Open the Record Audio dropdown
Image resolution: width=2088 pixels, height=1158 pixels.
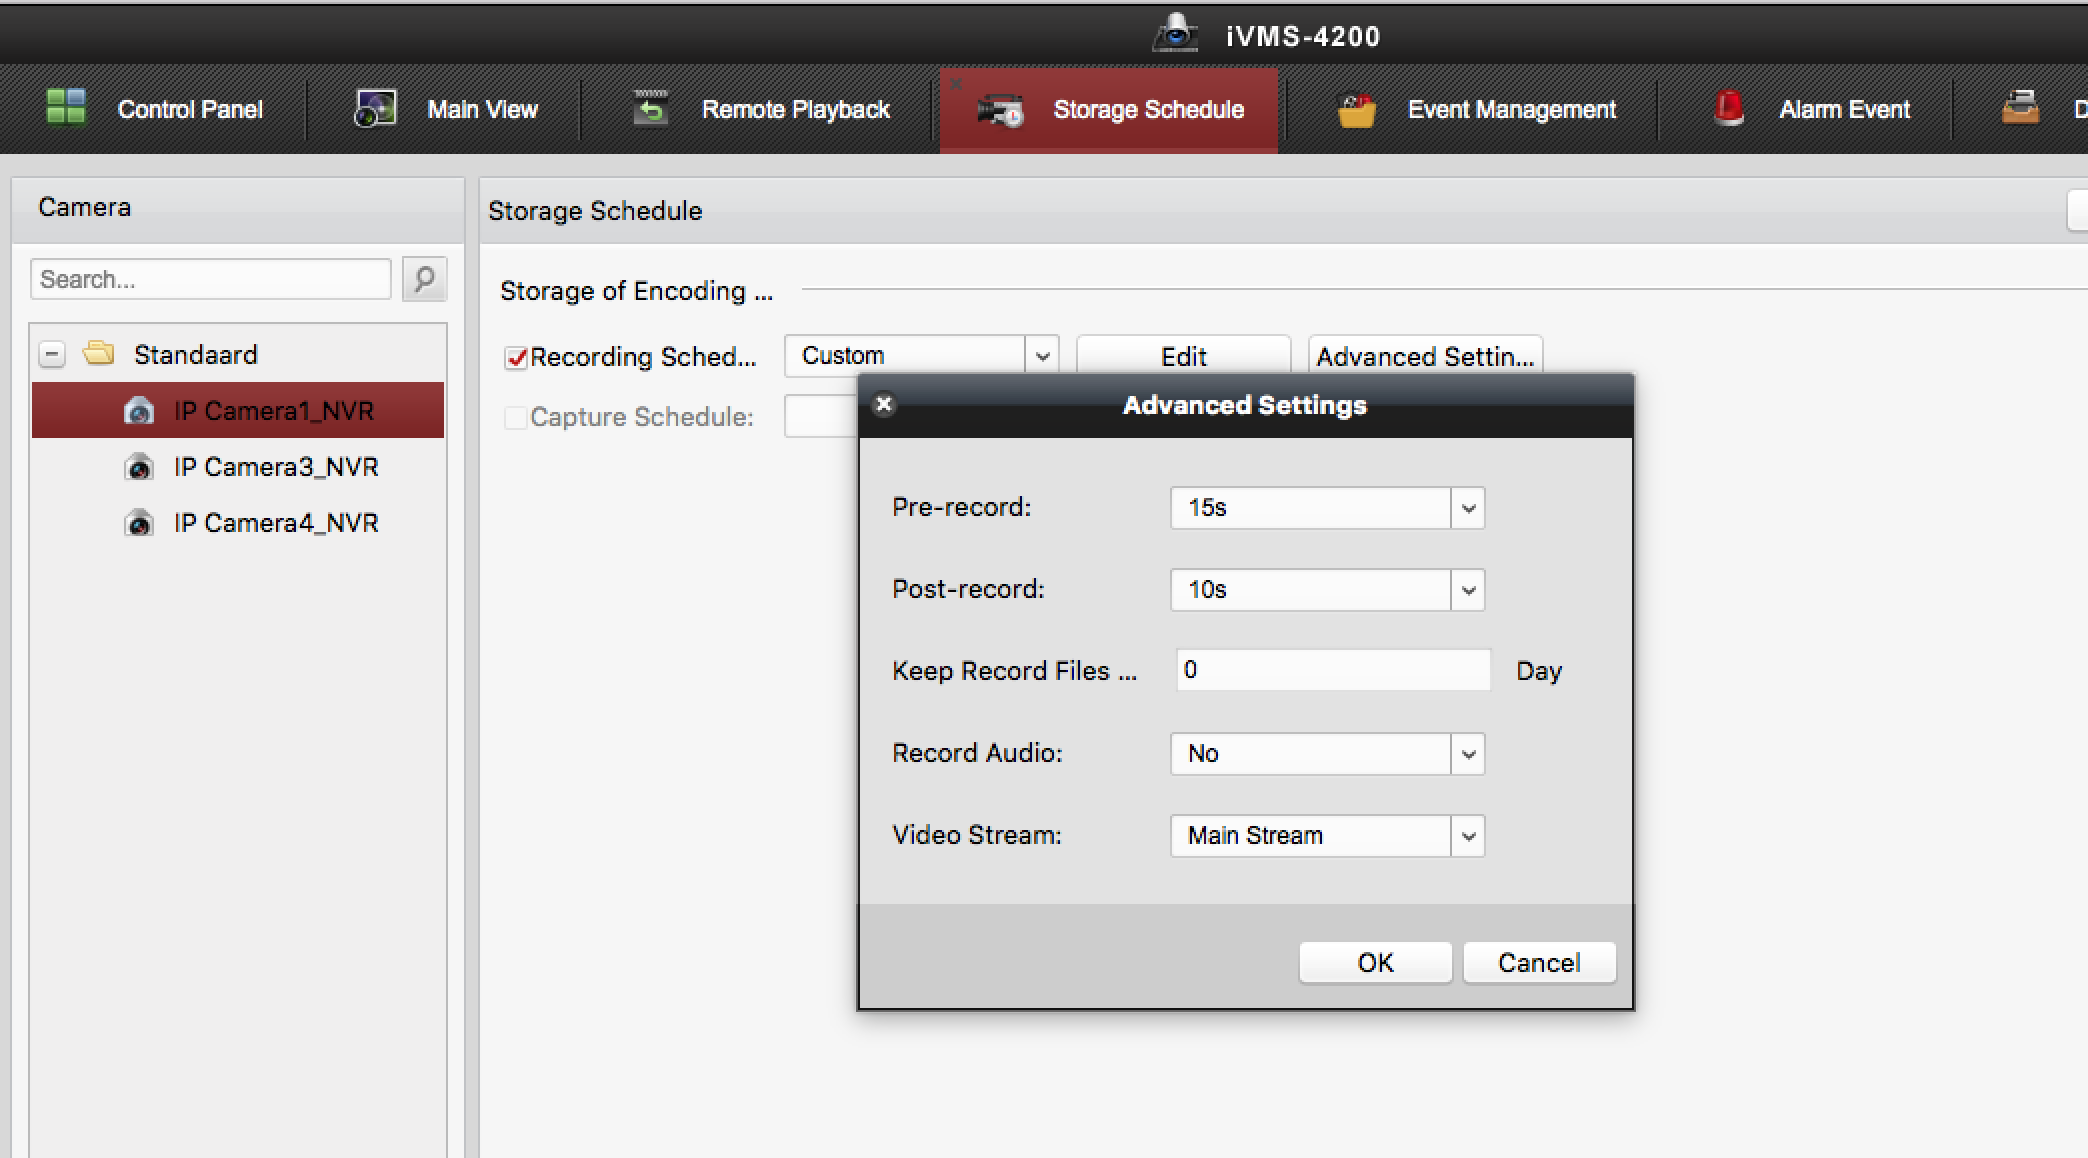(1467, 754)
